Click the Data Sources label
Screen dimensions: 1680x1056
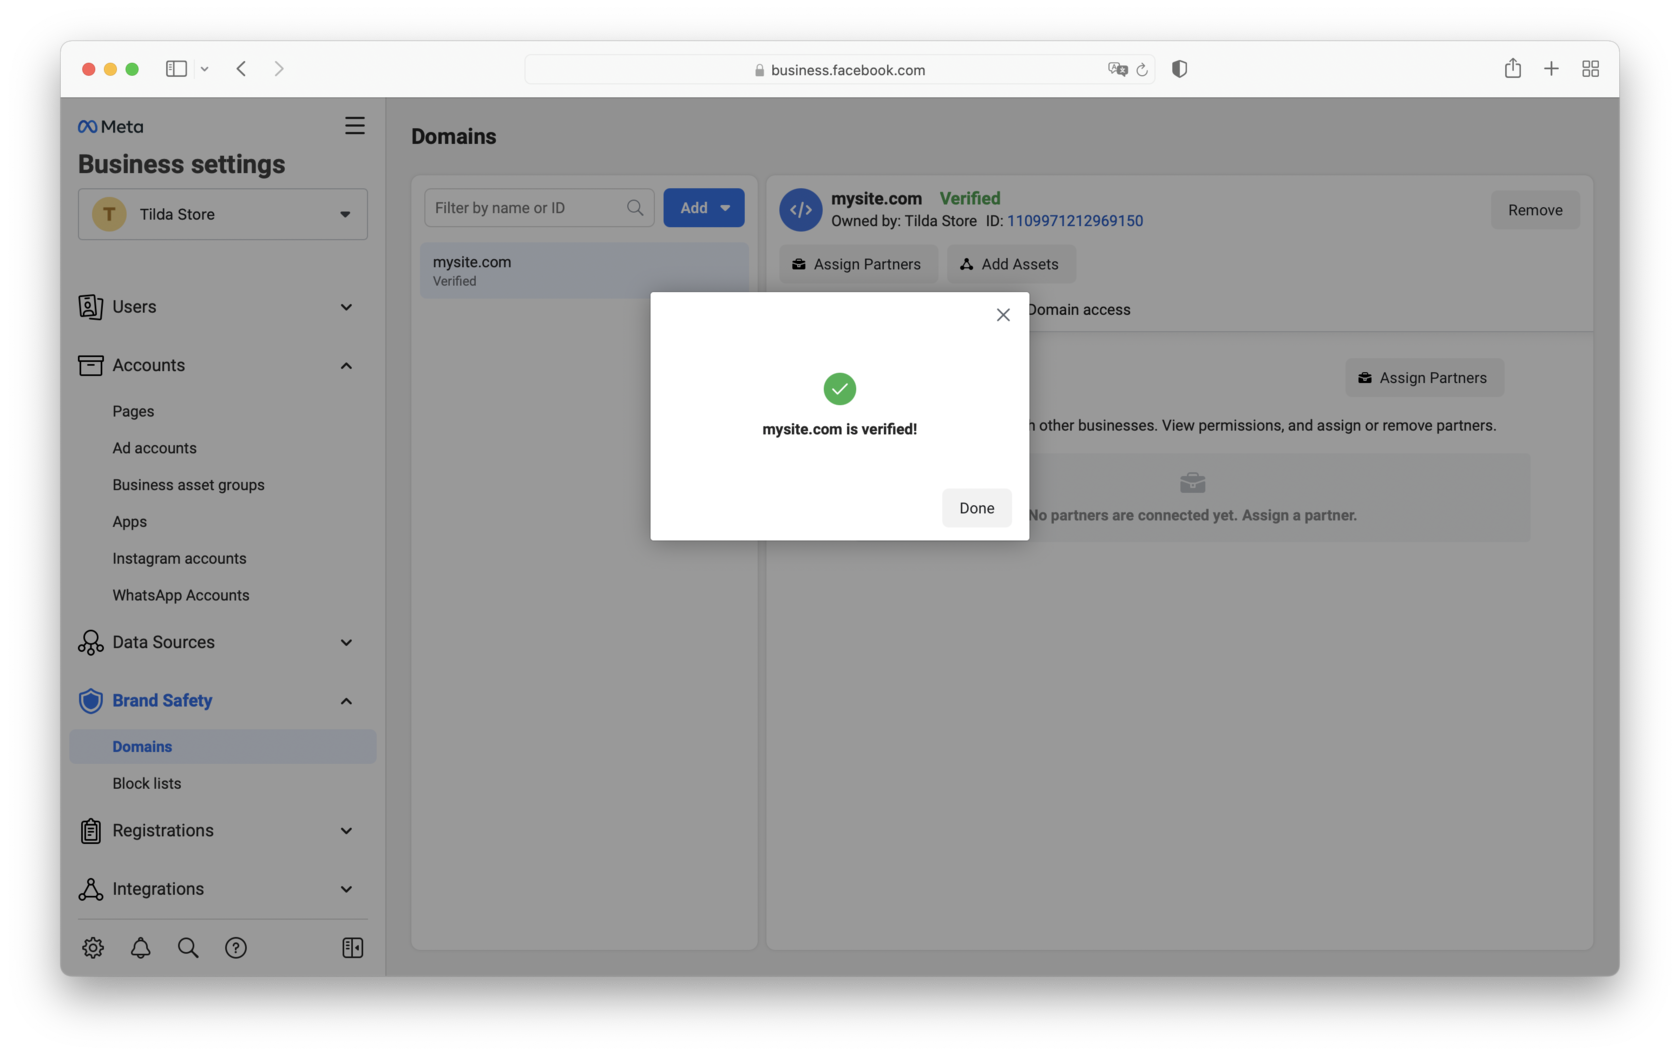[x=163, y=643]
